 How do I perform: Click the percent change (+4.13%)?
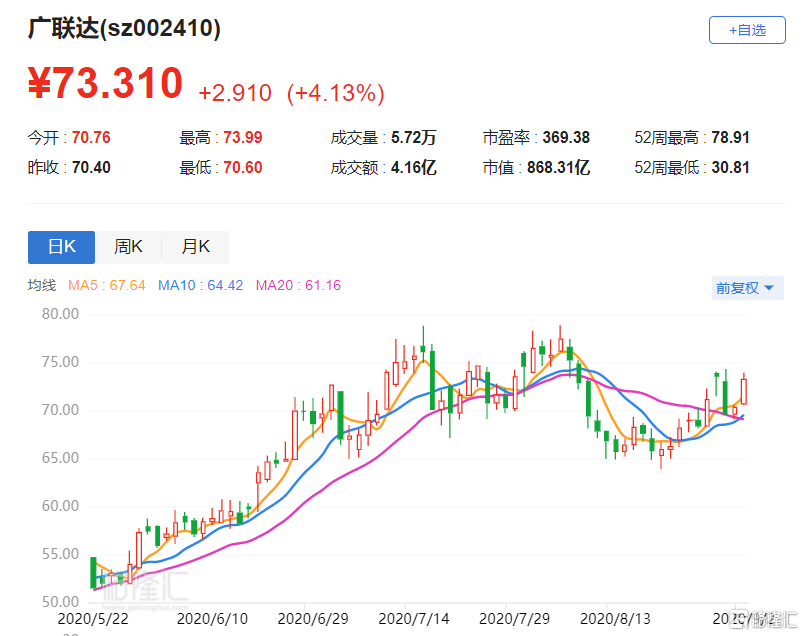[336, 93]
